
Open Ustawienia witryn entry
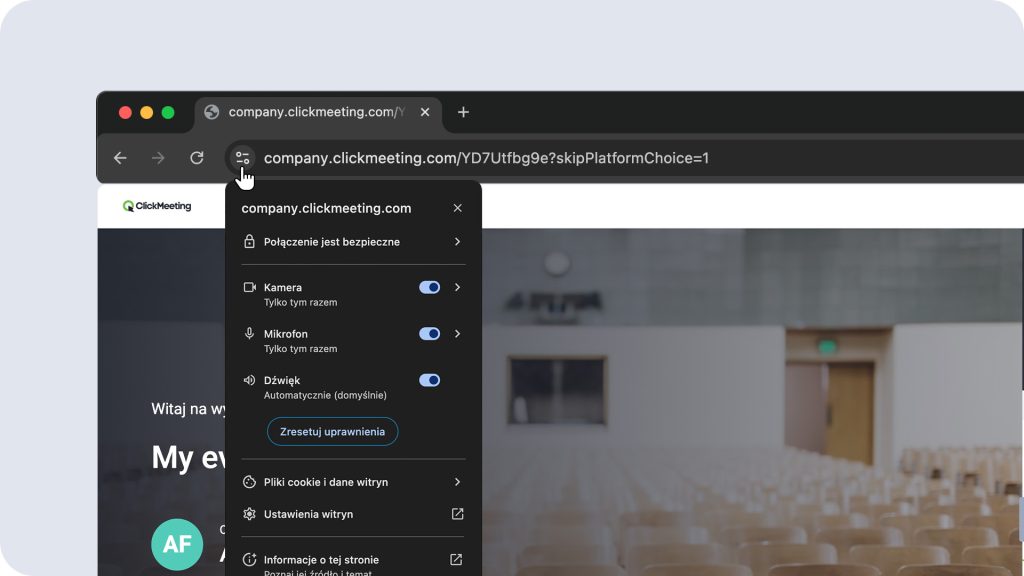pyautogui.click(x=353, y=514)
